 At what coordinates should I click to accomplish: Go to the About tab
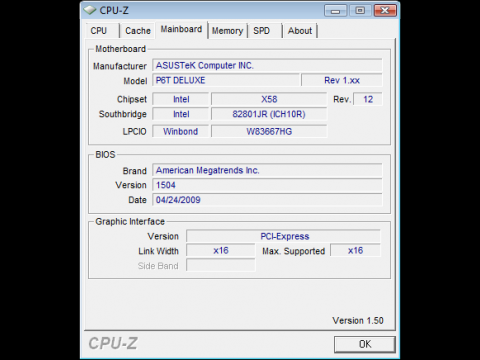[300, 31]
